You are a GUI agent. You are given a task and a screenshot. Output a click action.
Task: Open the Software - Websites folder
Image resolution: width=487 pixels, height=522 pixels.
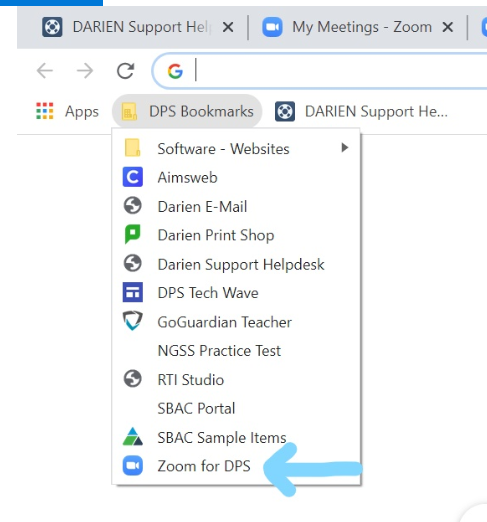coord(236,148)
